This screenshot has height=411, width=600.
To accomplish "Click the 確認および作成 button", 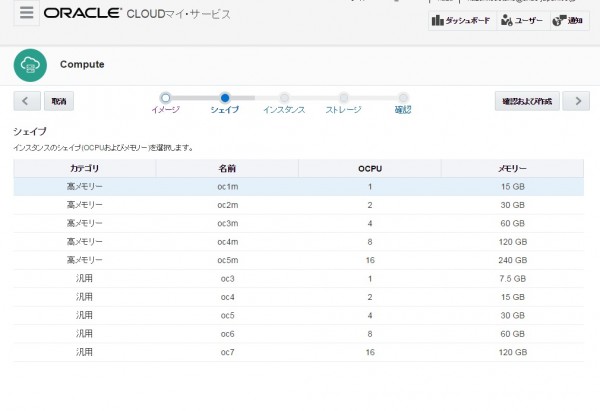I will point(527,101).
